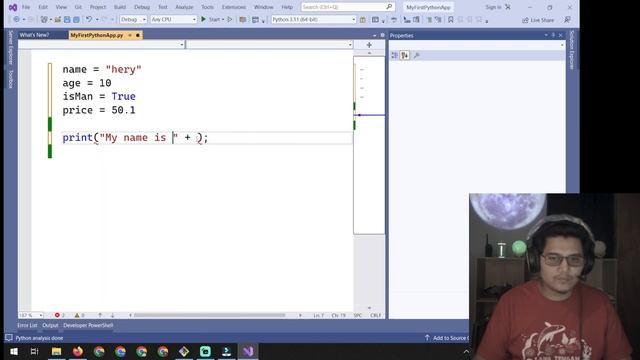Click the Visual Studio logo icon
Screen dimensions: 640x360
(x=13, y=7)
